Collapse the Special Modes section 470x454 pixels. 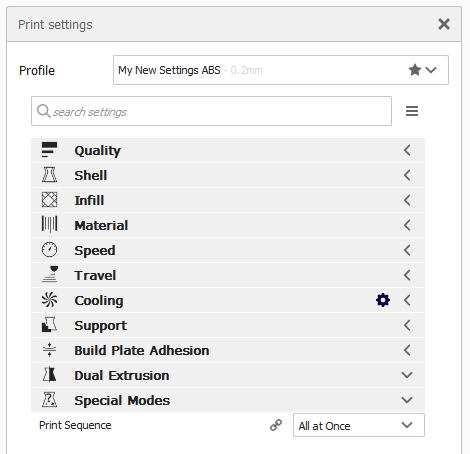click(x=407, y=400)
